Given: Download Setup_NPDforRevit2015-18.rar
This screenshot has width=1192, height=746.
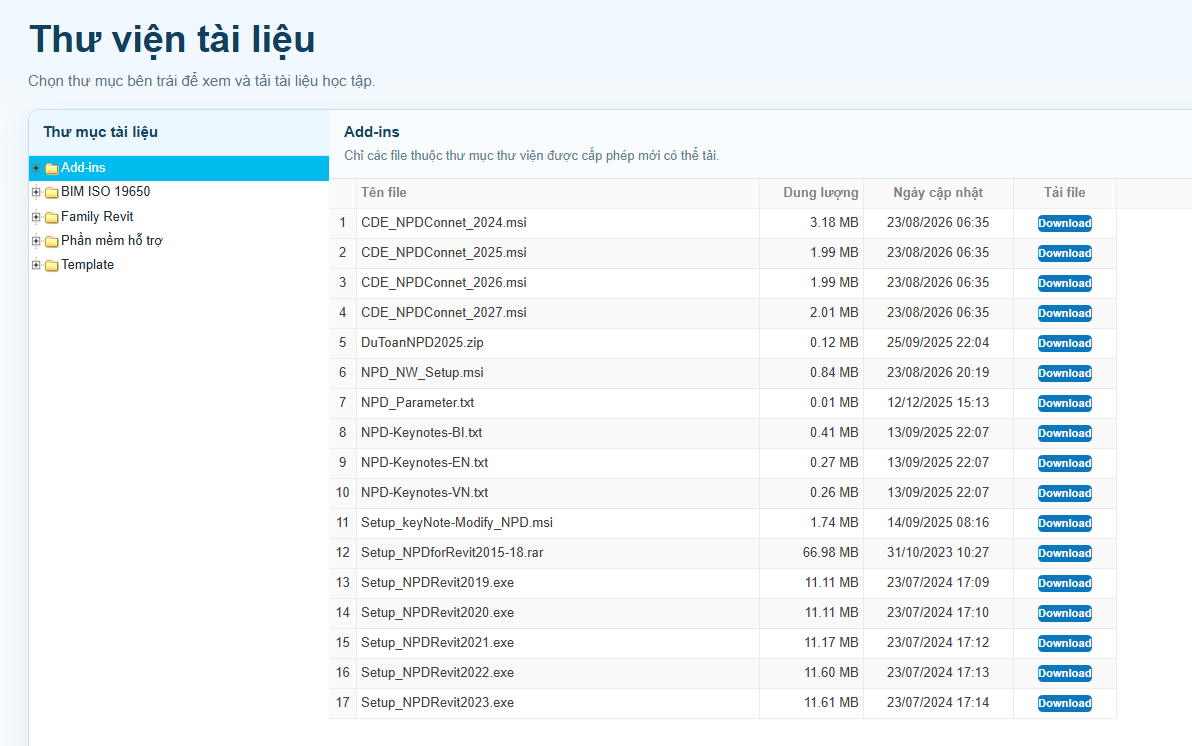Looking at the screenshot, I should click(x=1064, y=553).
